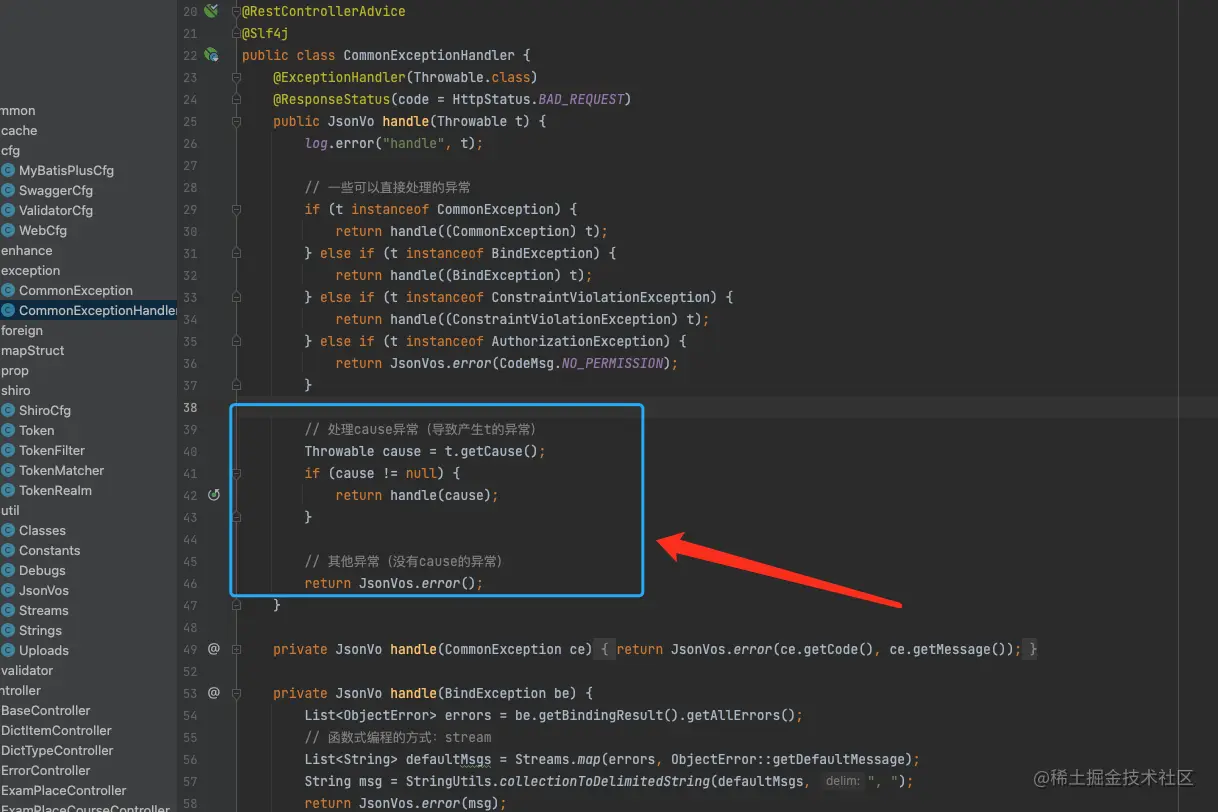Click the class icon beside ValidatorCfg
1218x812 pixels.
point(8,210)
